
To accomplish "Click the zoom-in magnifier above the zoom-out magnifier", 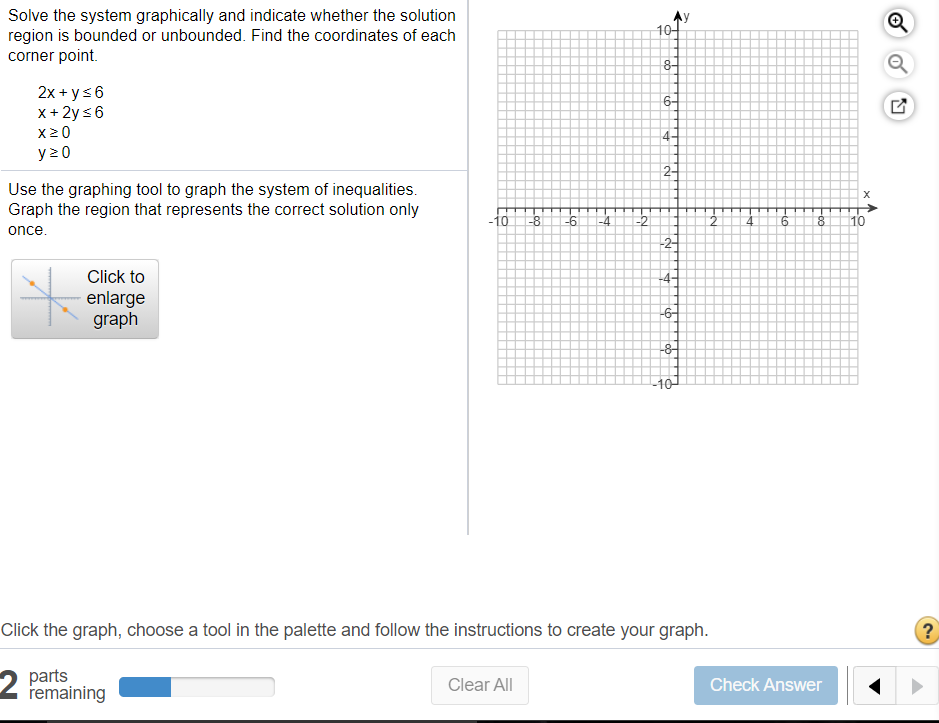I will (897, 22).
